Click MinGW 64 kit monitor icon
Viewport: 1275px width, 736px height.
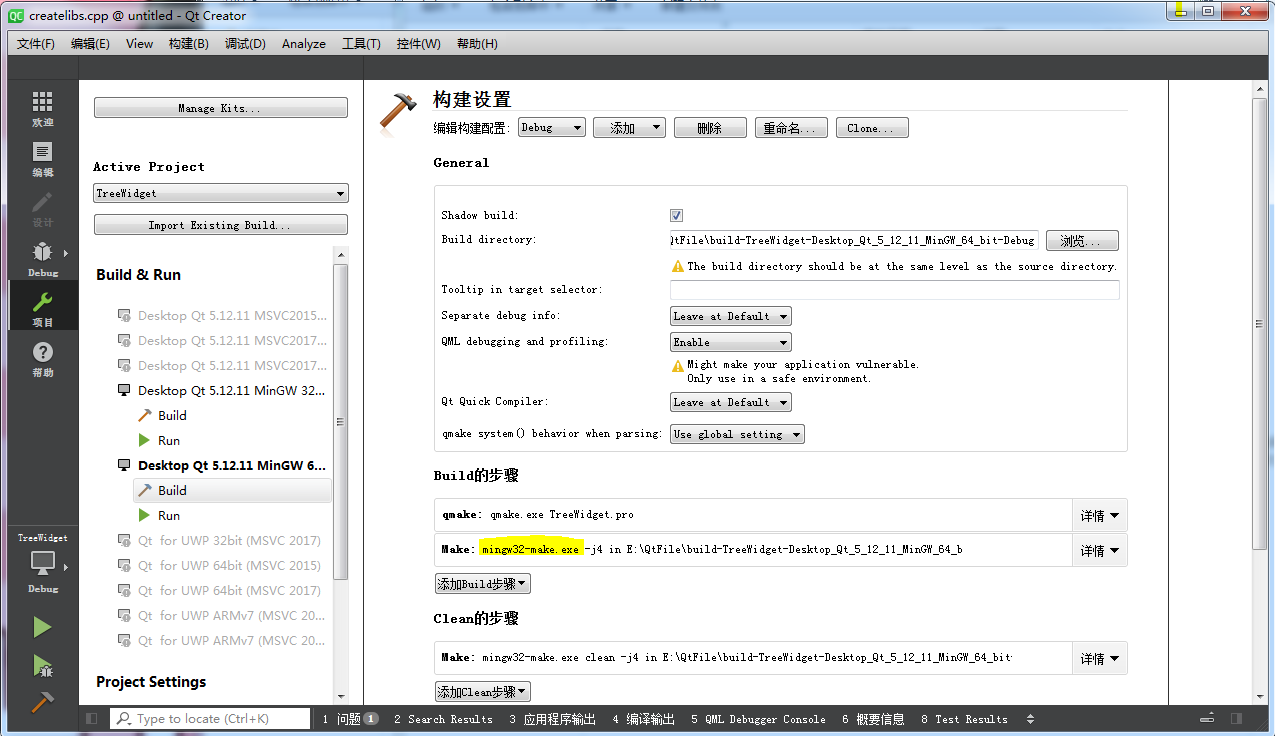click(124, 466)
